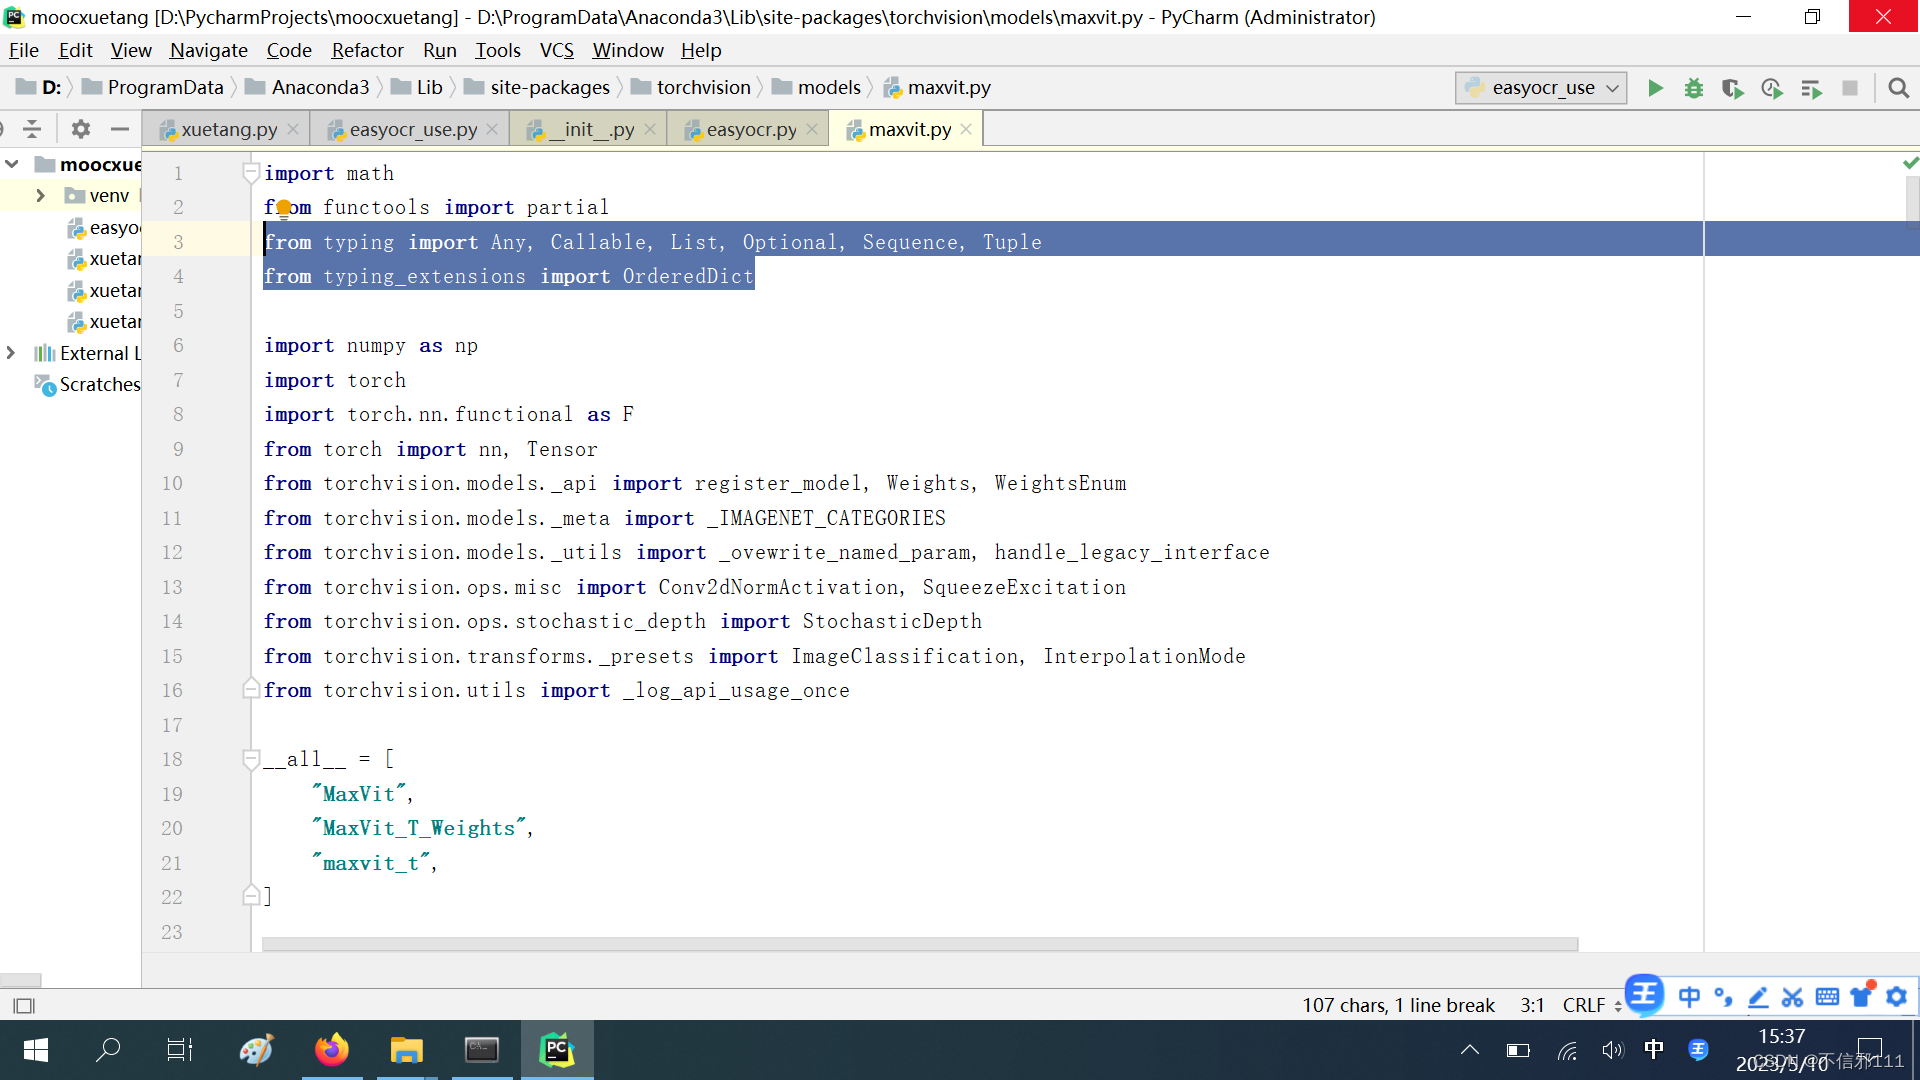1920x1080 pixels.
Task: Hide the project tool window
Action: tap(120, 129)
